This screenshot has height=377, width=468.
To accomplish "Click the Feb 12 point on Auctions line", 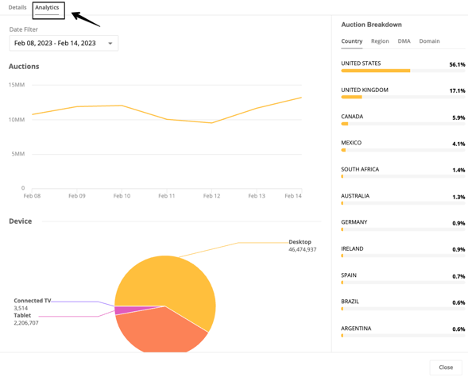I will [x=211, y=123].
